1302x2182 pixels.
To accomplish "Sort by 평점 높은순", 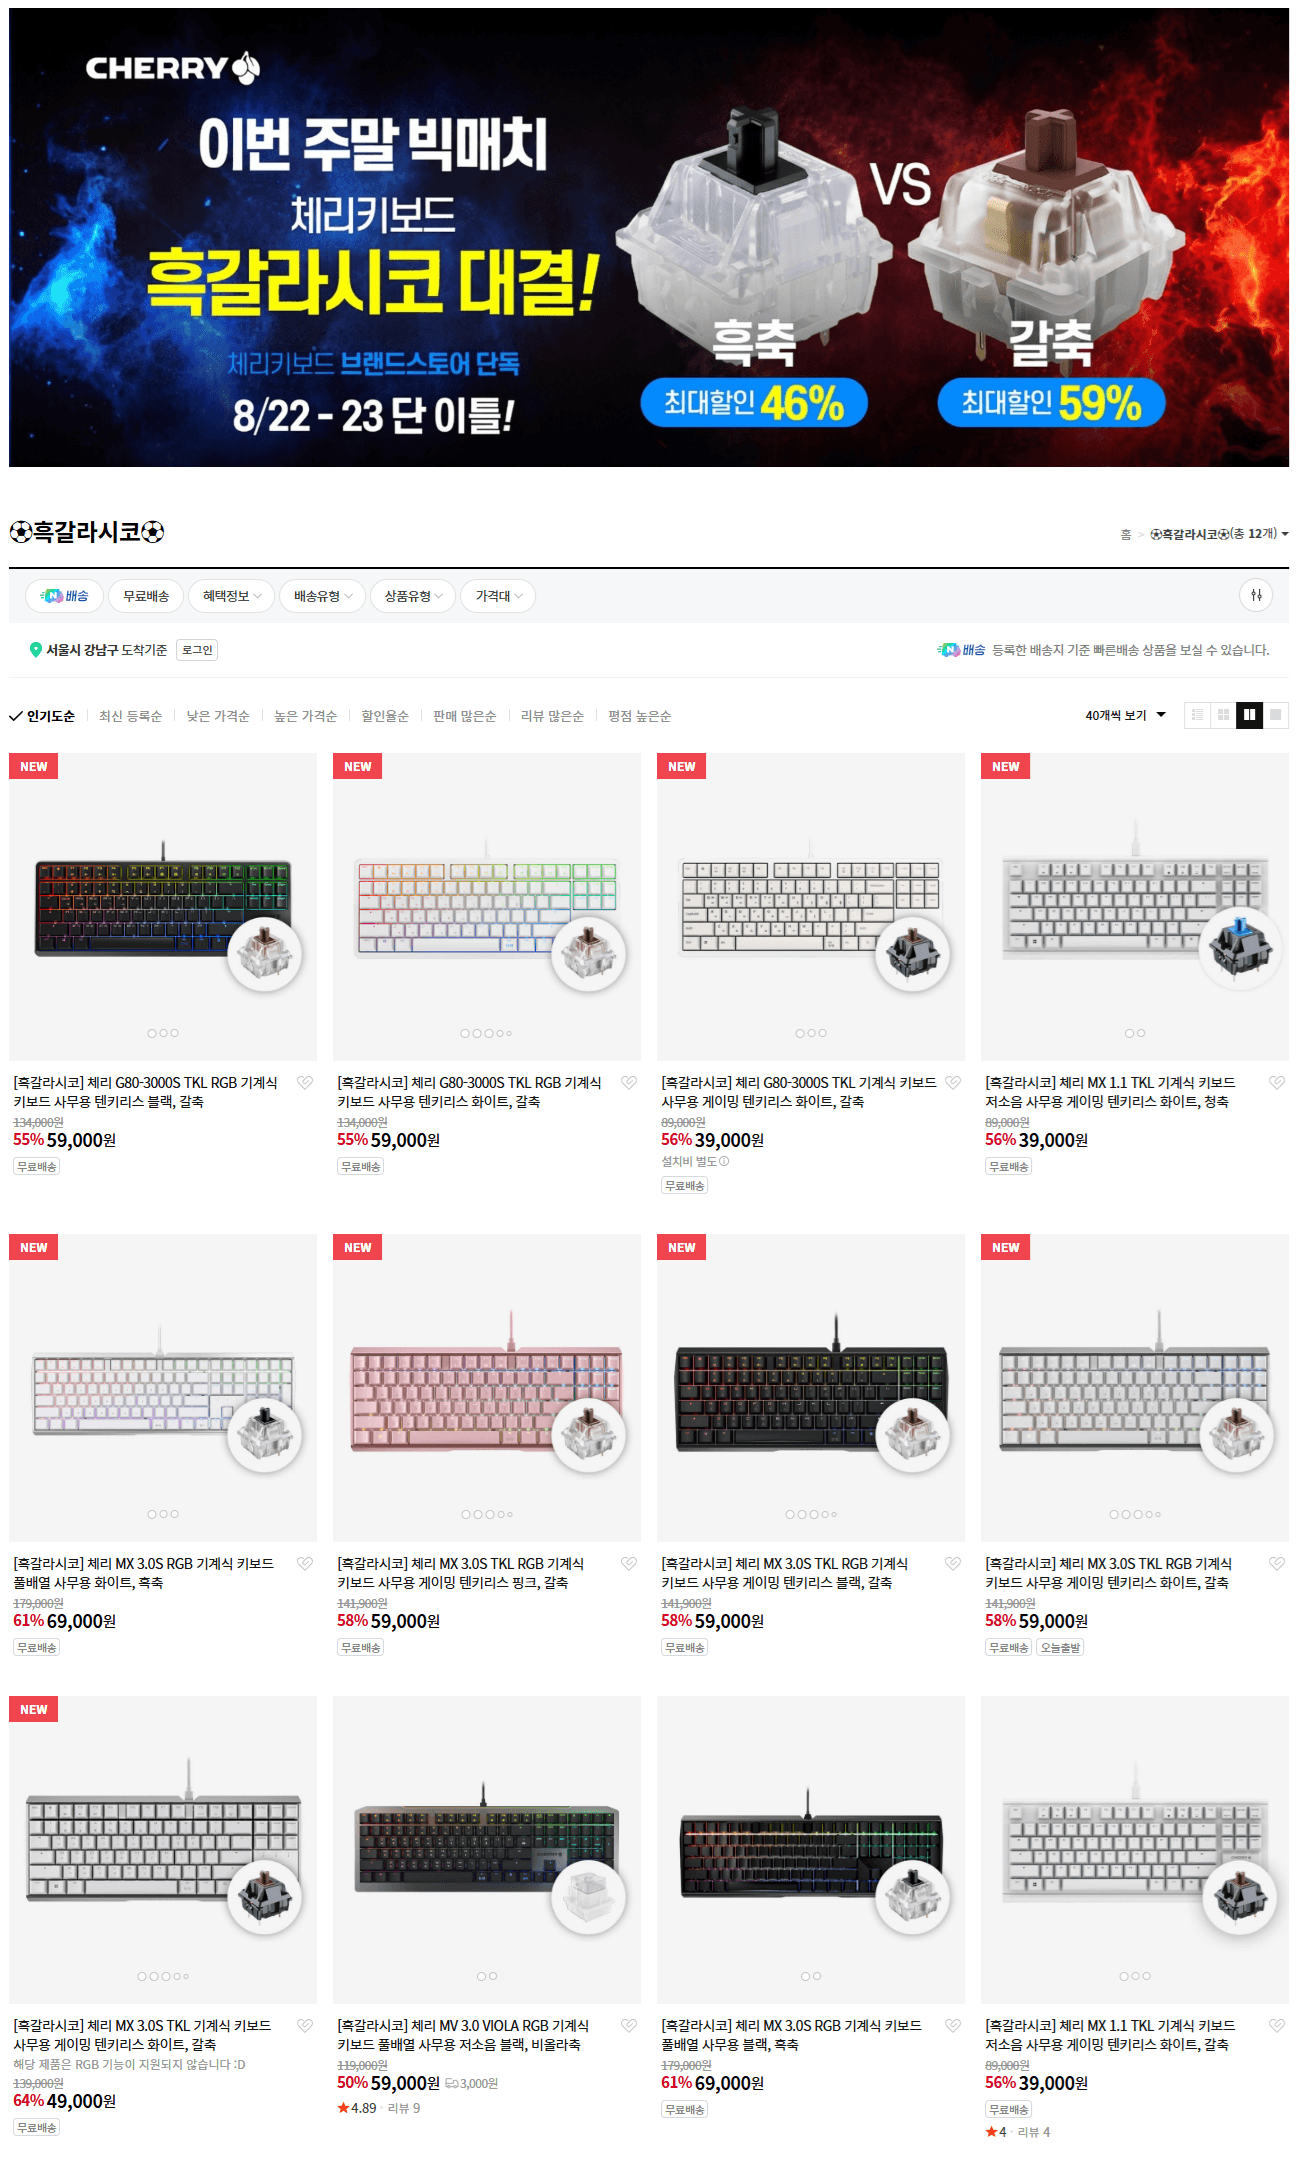I will click(640, 716).
